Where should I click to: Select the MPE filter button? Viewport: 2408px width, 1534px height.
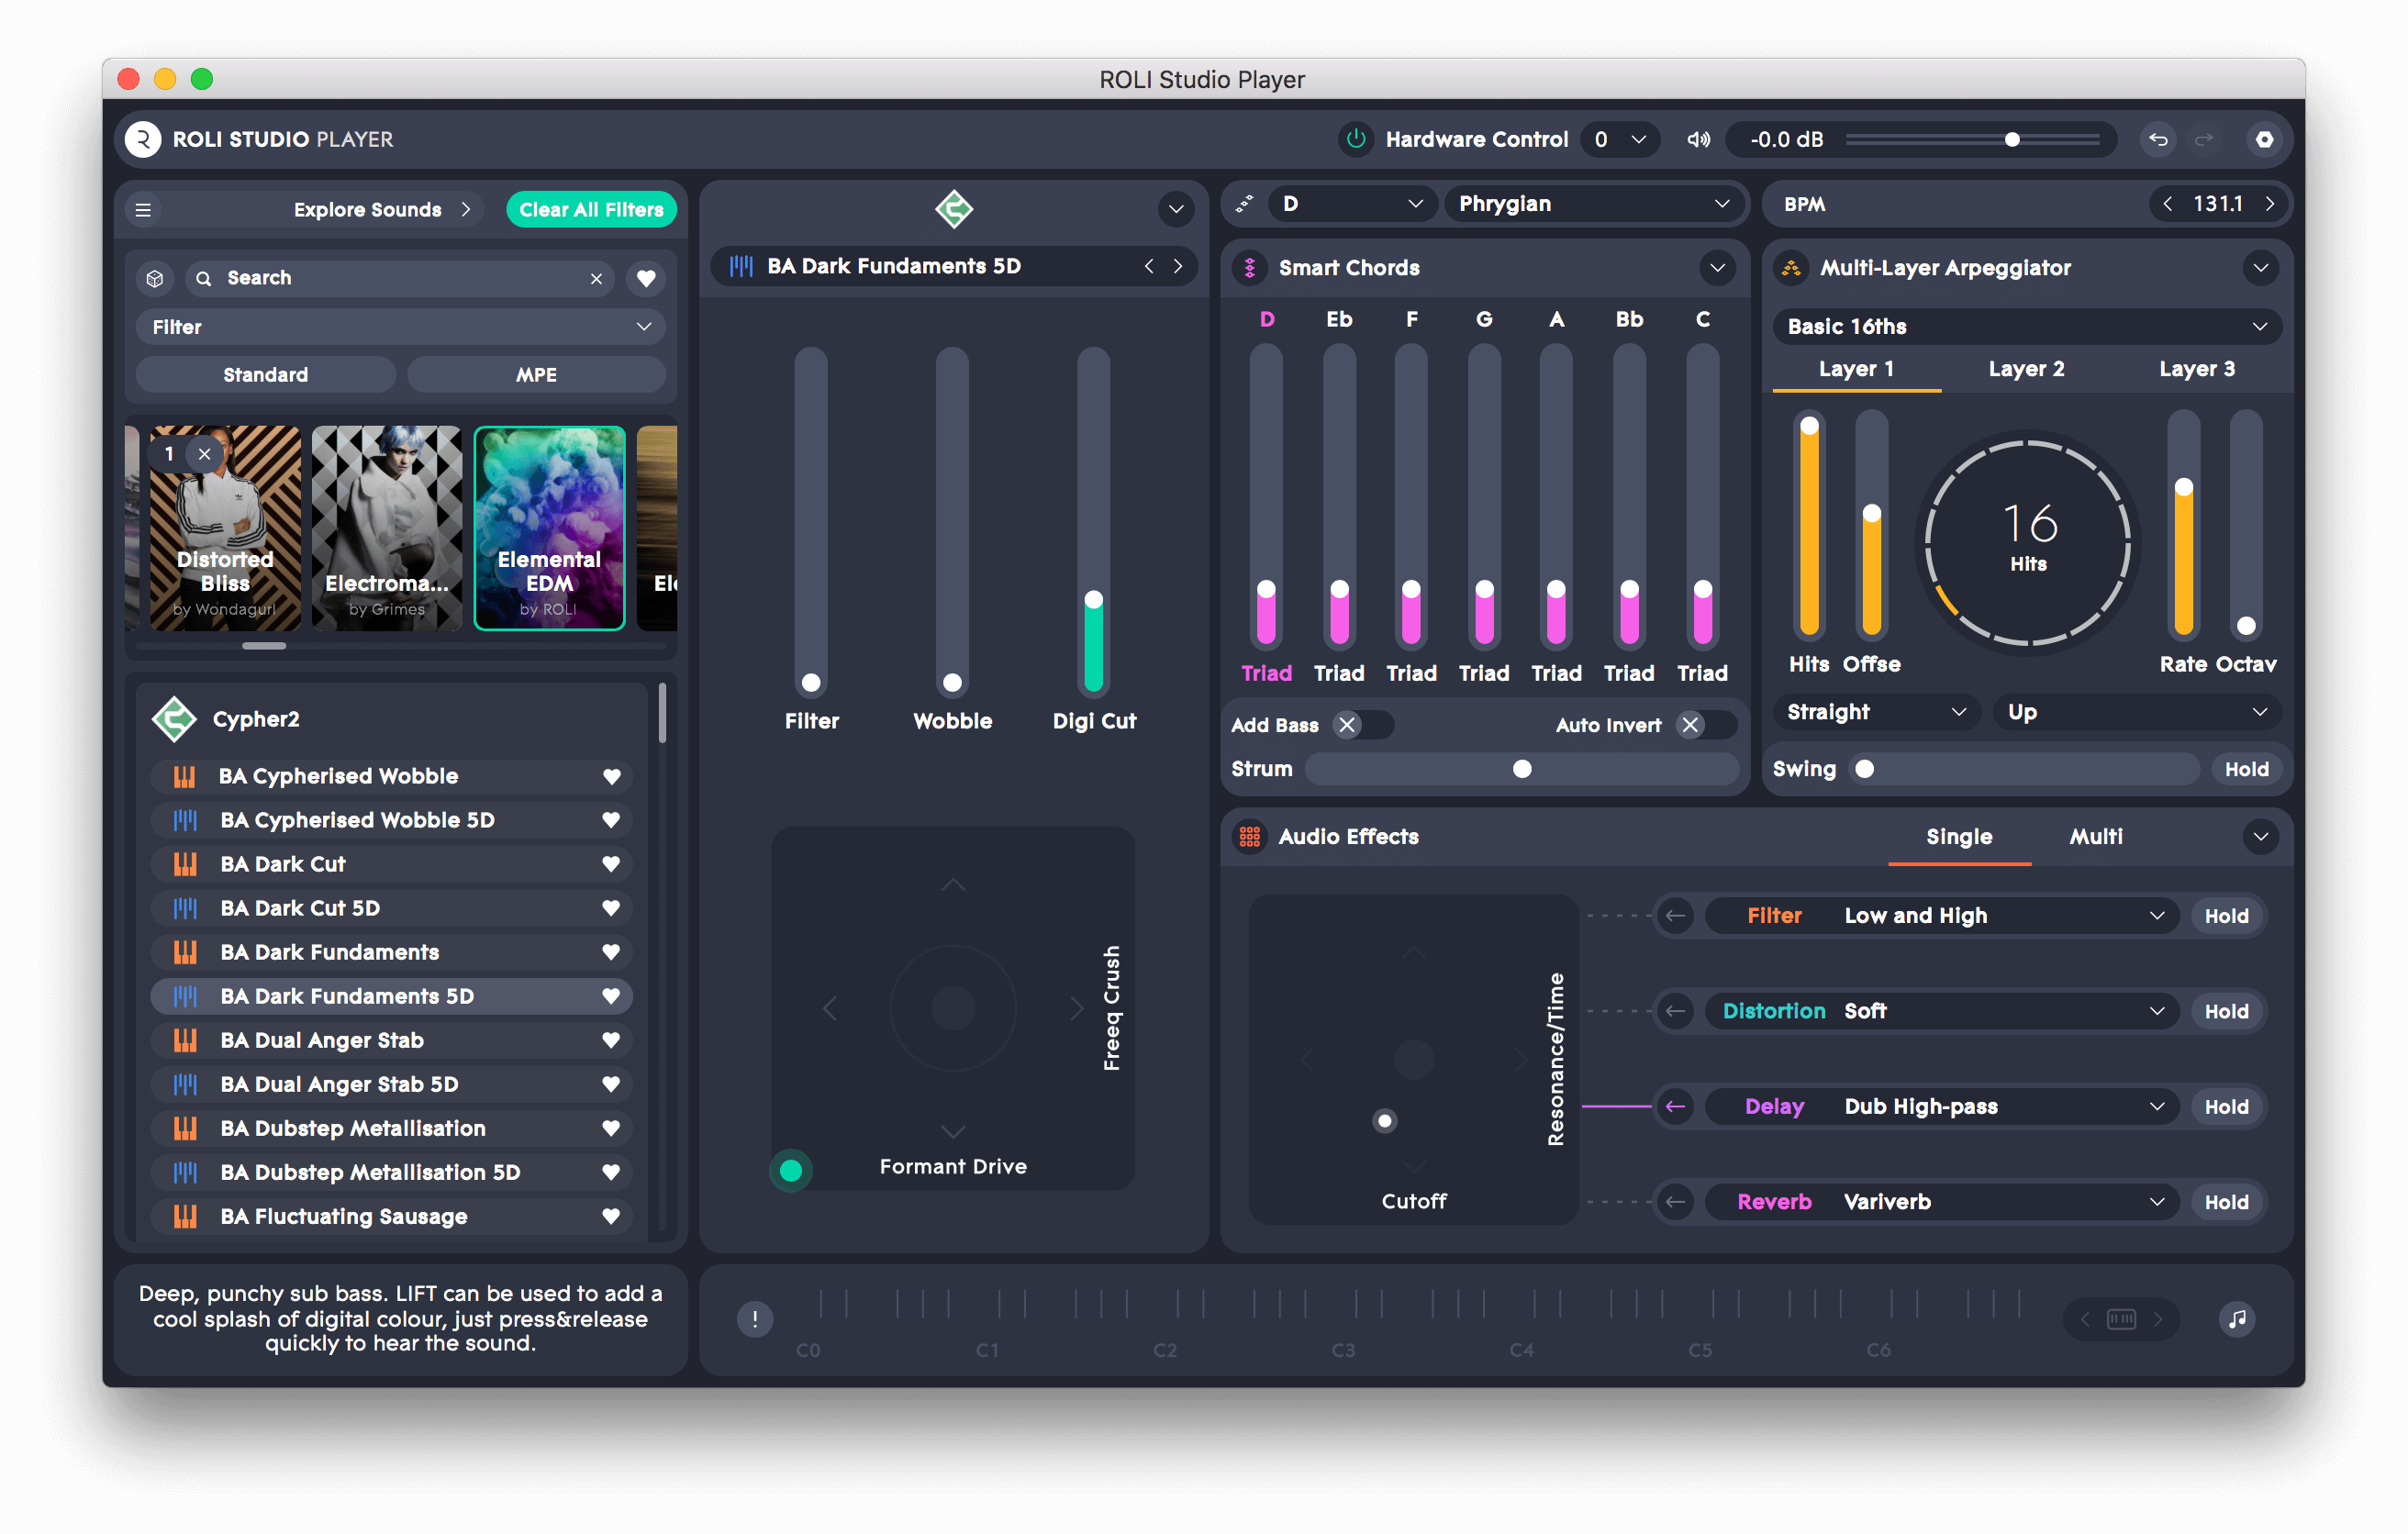536,374
